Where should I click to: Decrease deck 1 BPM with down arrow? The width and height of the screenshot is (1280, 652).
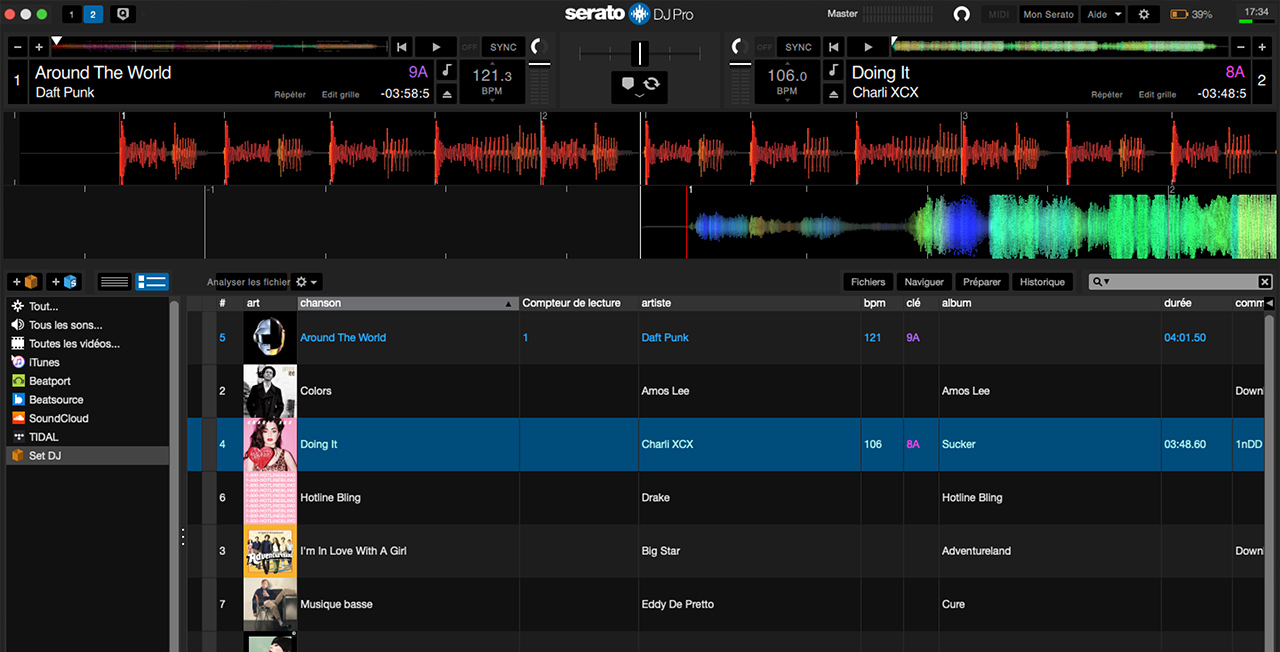click(x=492, y=99)
